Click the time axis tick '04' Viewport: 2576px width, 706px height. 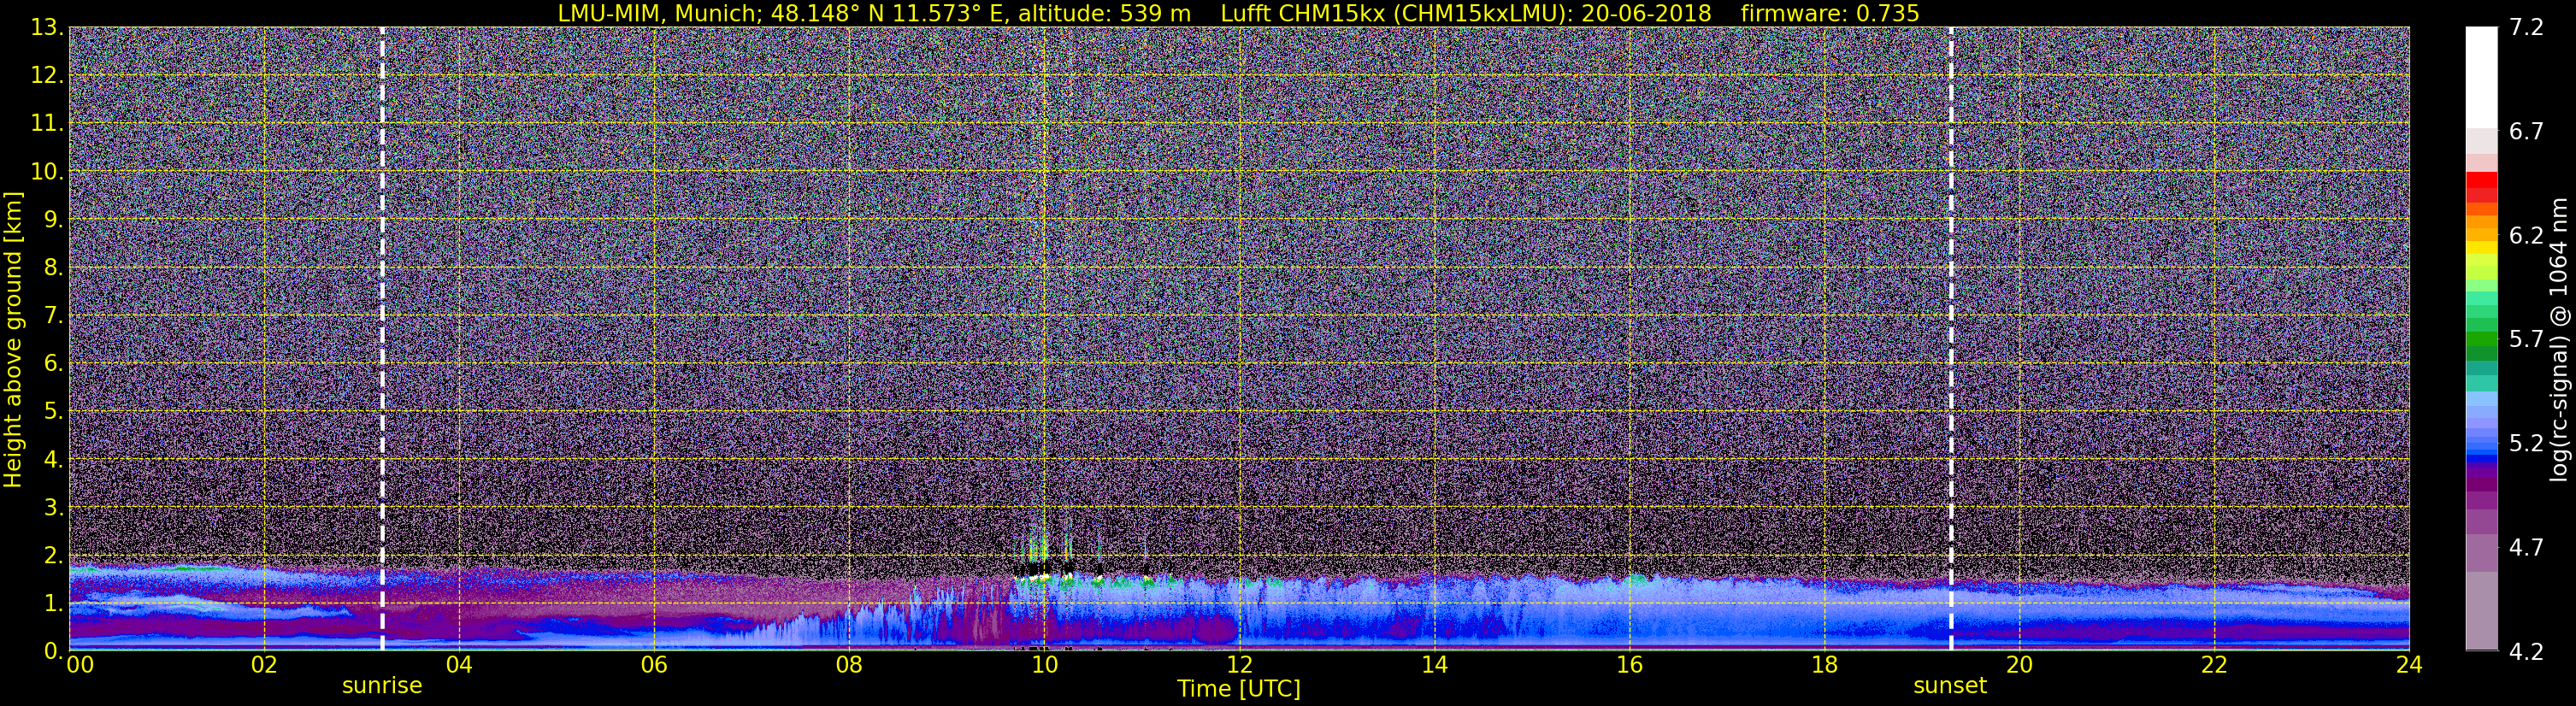click(459, 665)
